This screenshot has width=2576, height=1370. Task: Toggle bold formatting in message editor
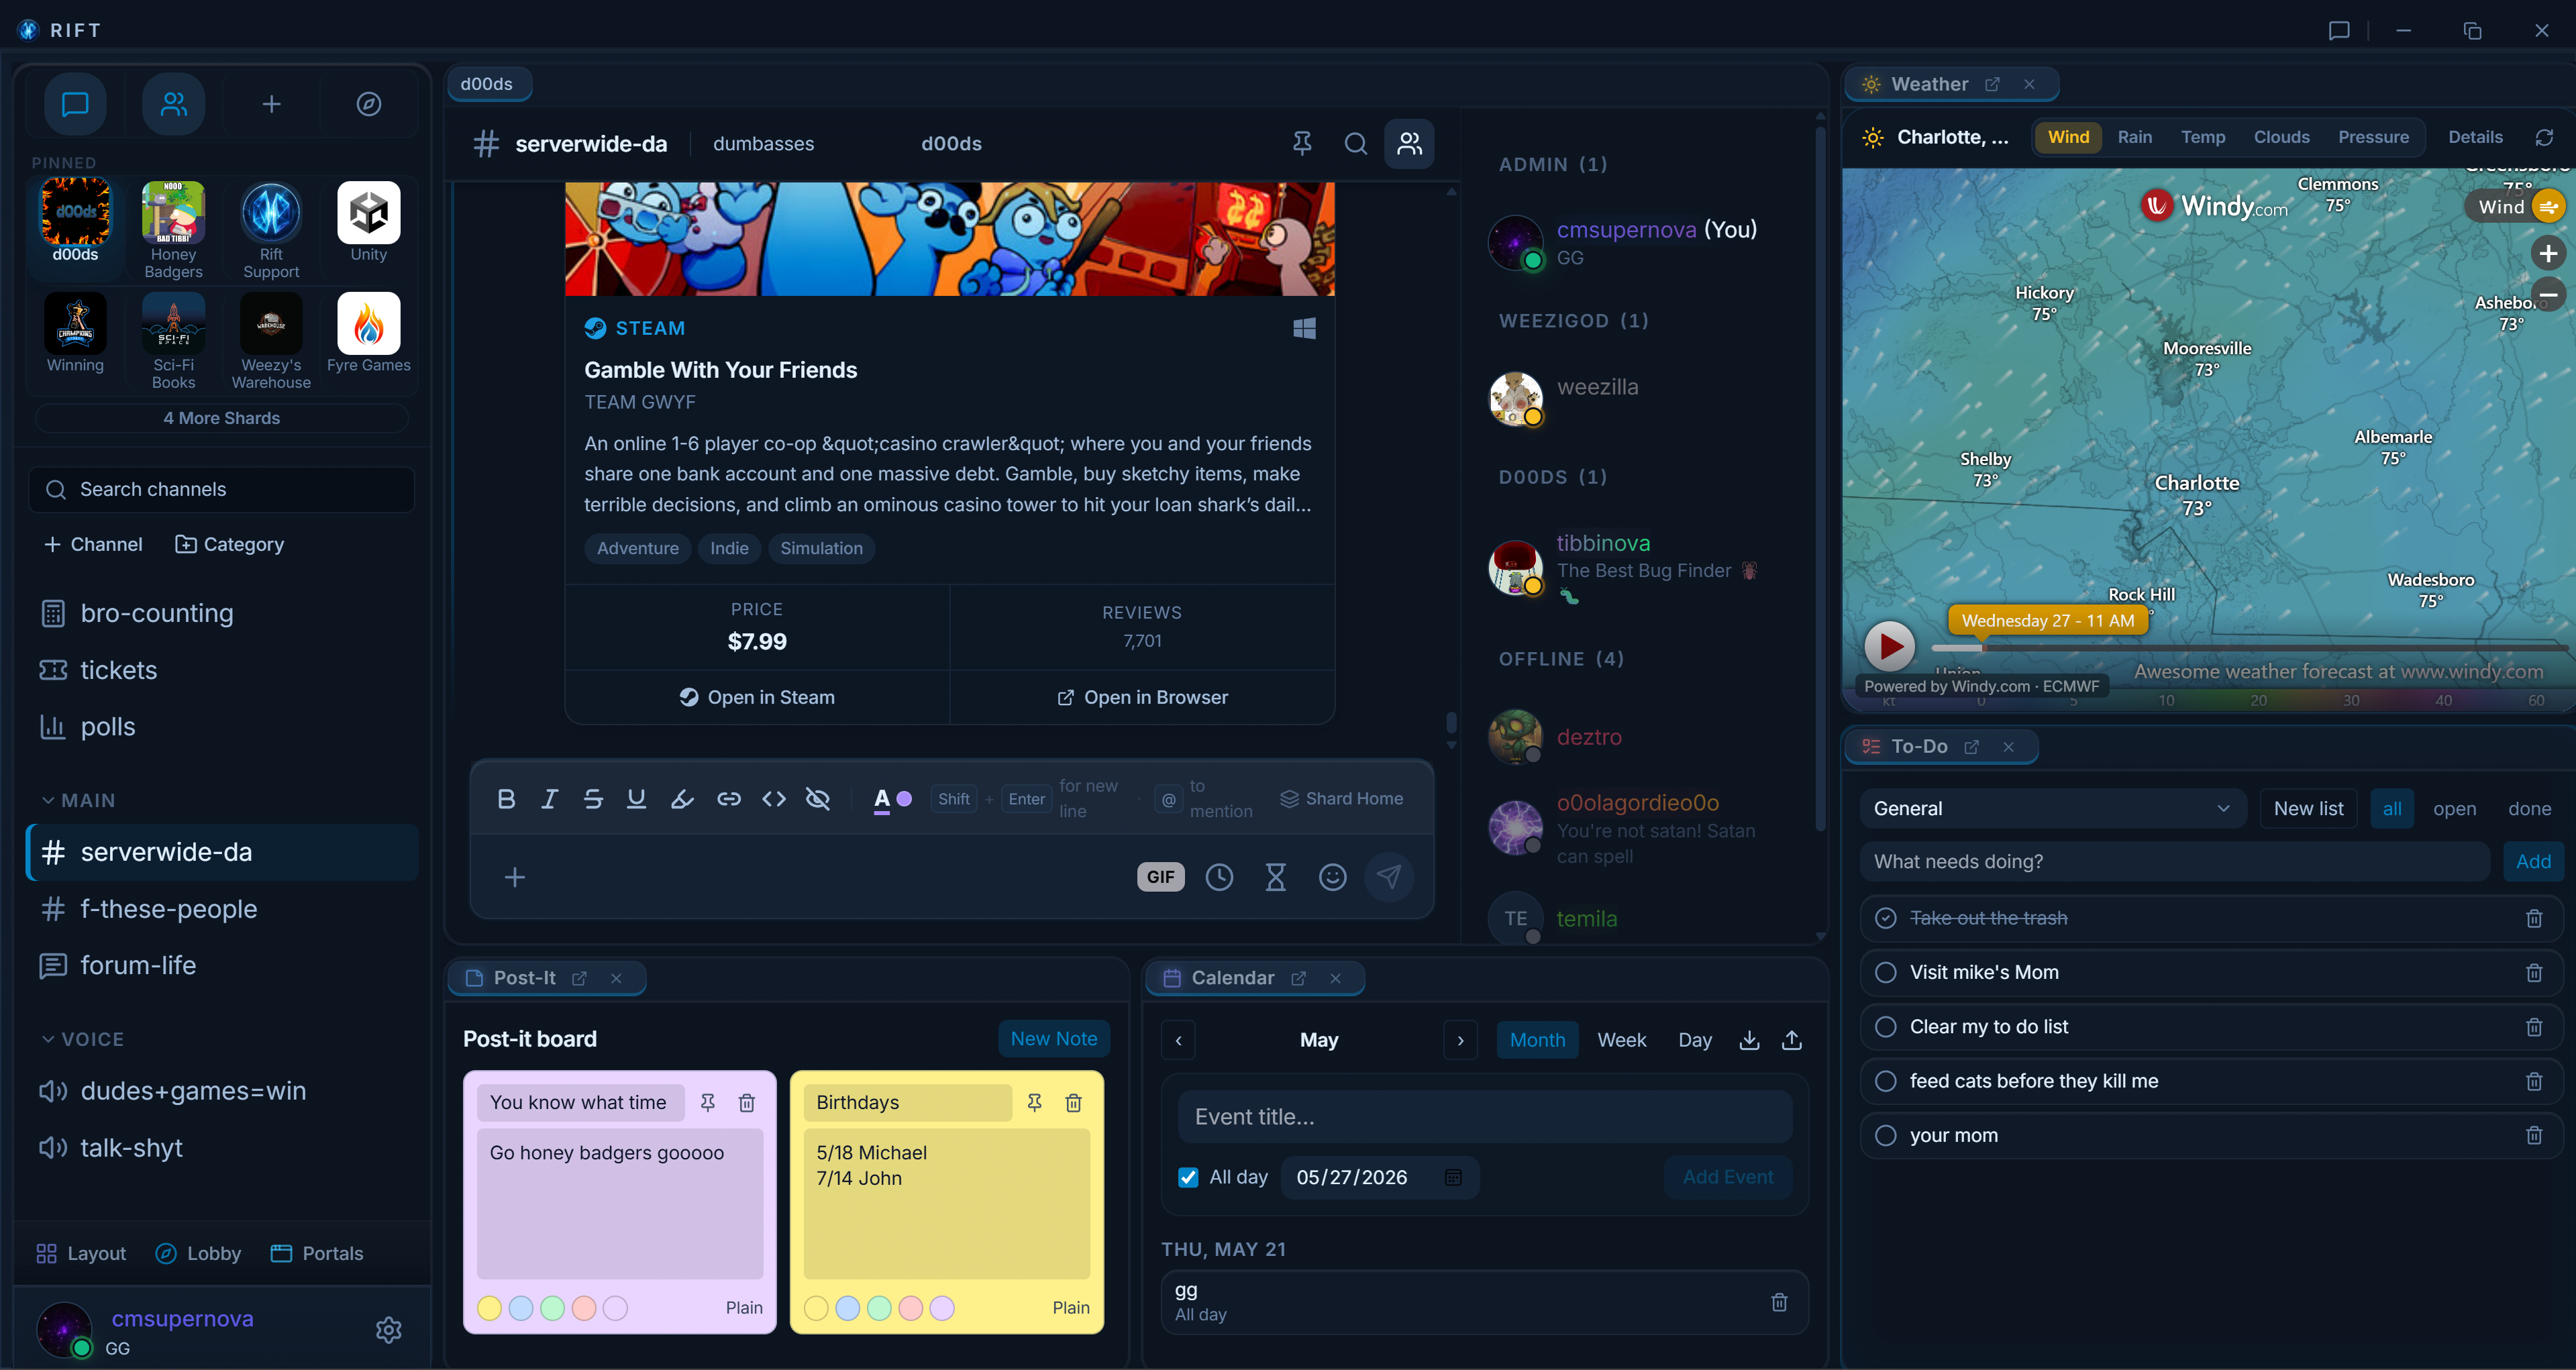coord(506,798)
